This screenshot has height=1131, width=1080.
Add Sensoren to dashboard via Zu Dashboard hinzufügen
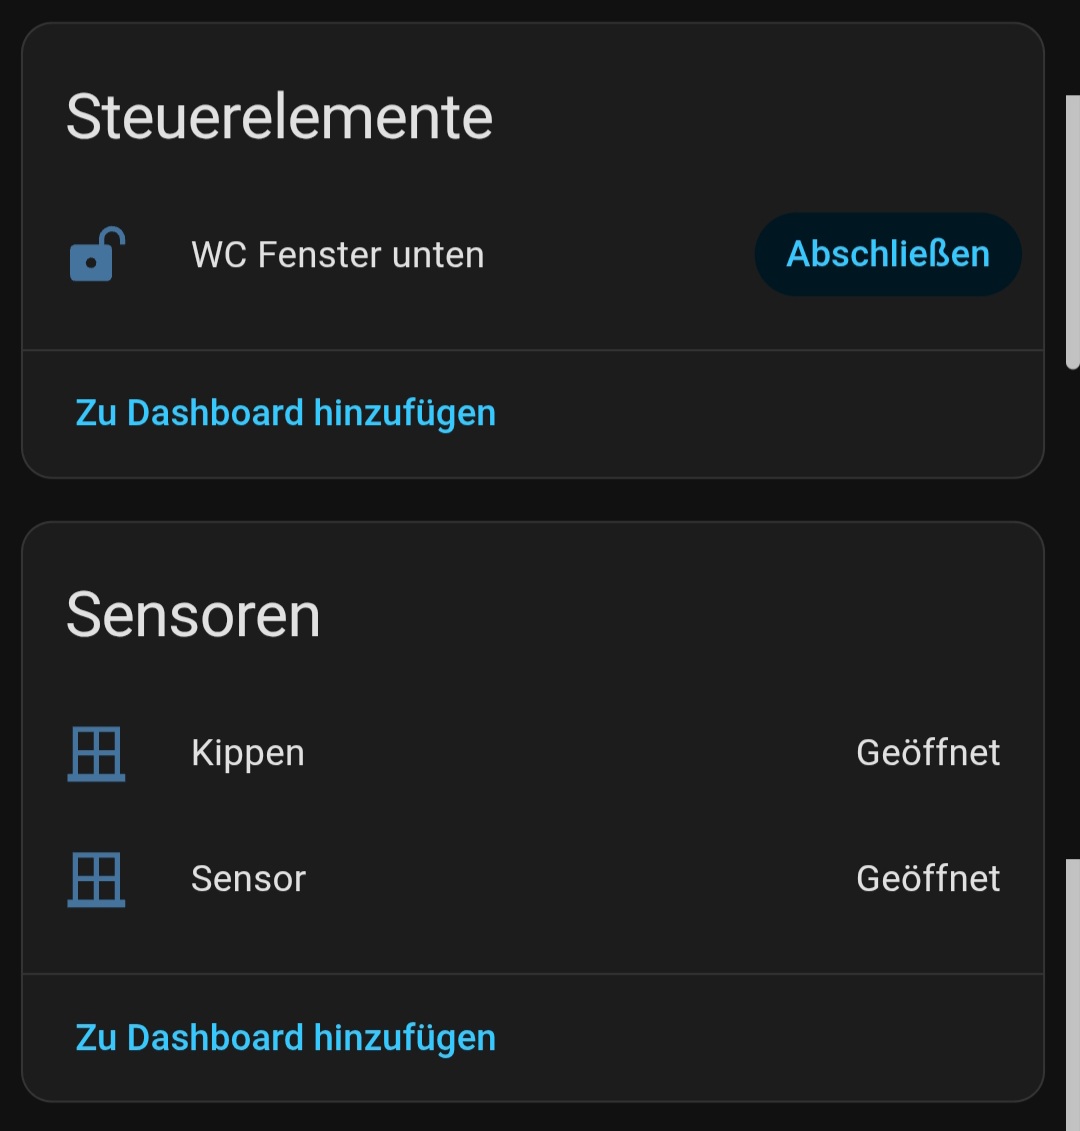tap(285, 1038)
